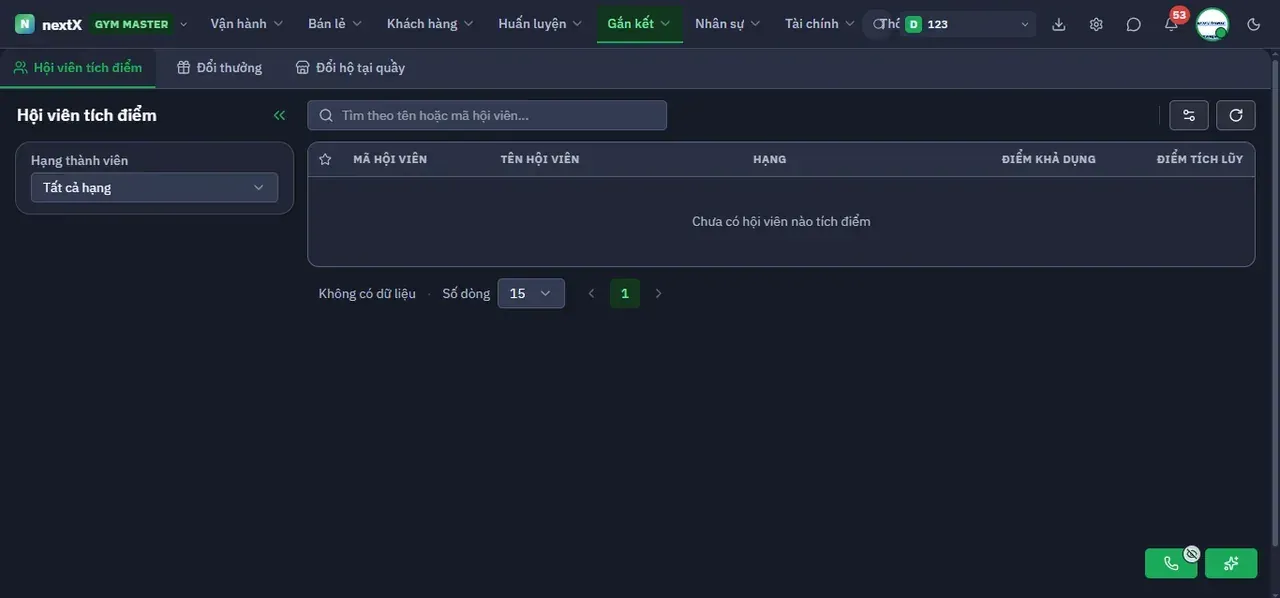Screen dimensions: 1280x598
Task: Focus the member name or code search field
Action: click(x=487, y=115)
